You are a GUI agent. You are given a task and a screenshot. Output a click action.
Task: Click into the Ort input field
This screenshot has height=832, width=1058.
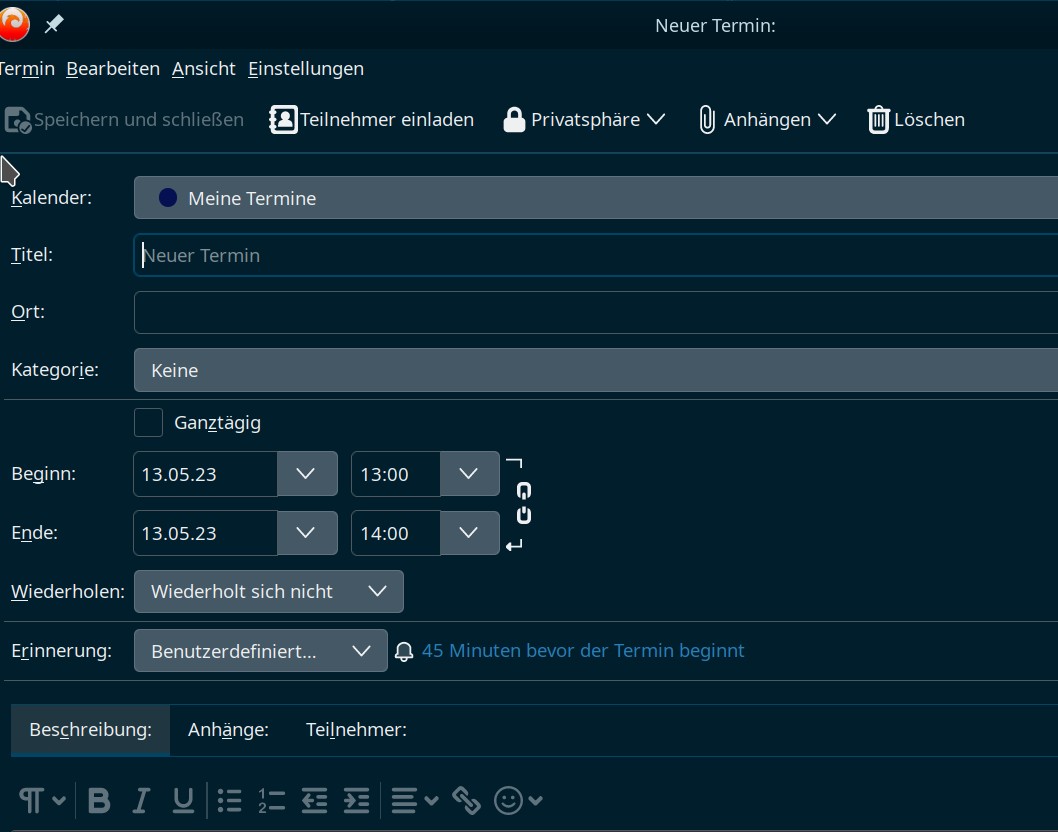click(x=595, y=312)
